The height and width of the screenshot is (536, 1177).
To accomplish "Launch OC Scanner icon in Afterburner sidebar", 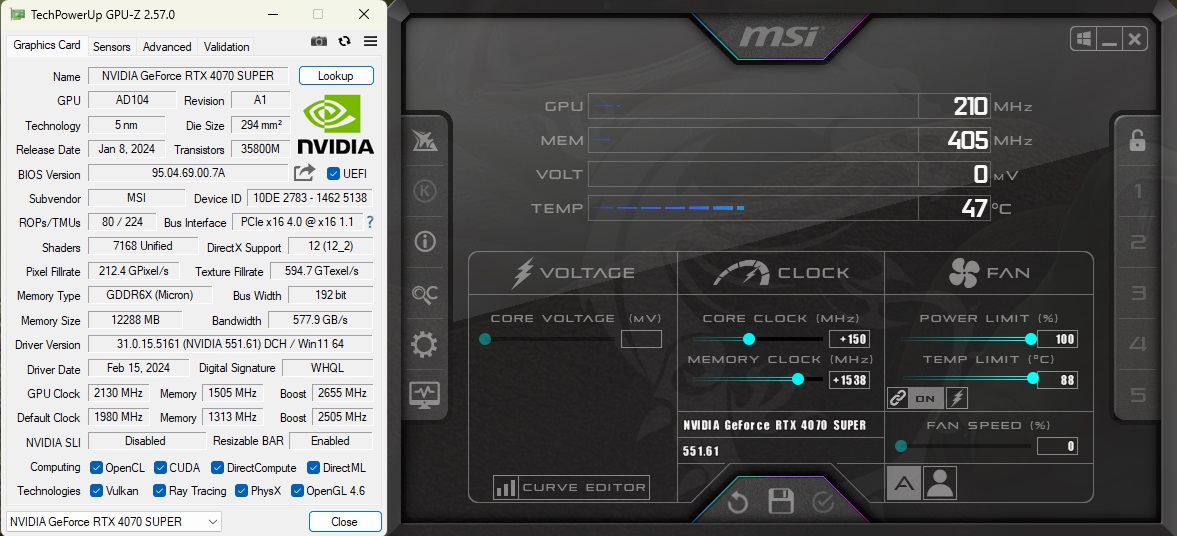I will [x=425, y=294].
